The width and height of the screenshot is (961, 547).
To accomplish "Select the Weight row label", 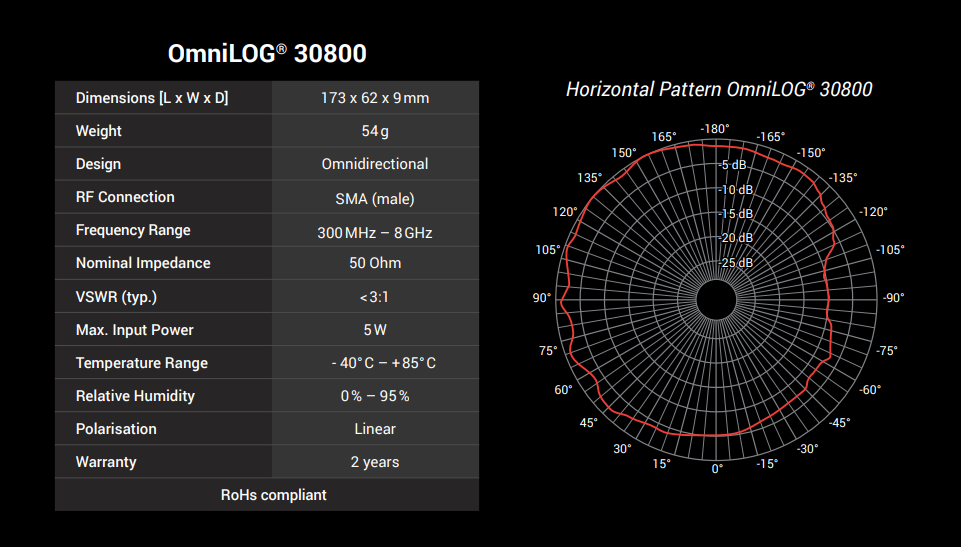I will pos(99,131).
